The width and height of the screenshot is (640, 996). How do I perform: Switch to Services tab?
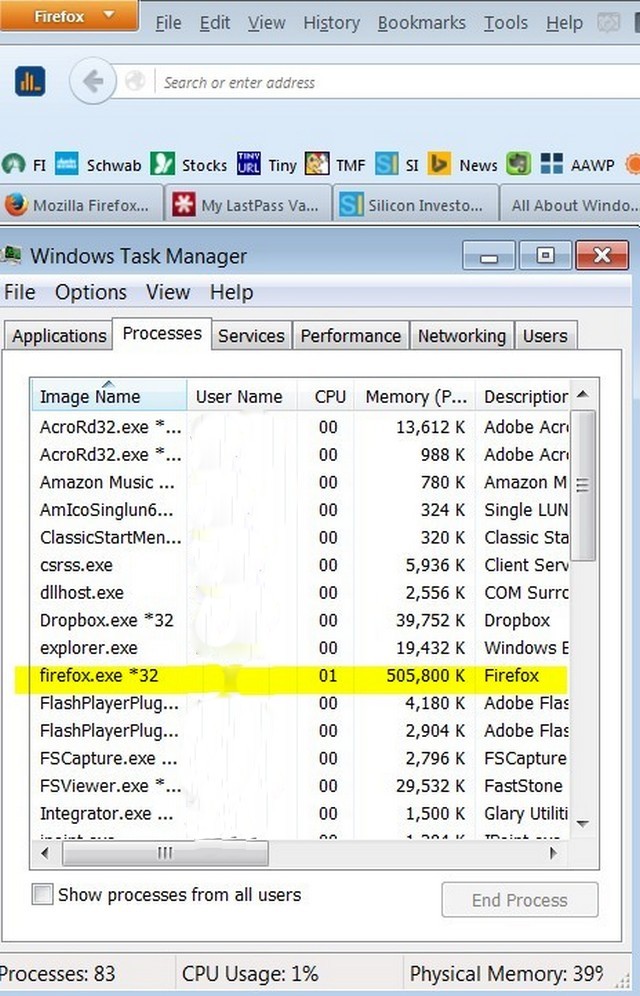click(251, 335)
